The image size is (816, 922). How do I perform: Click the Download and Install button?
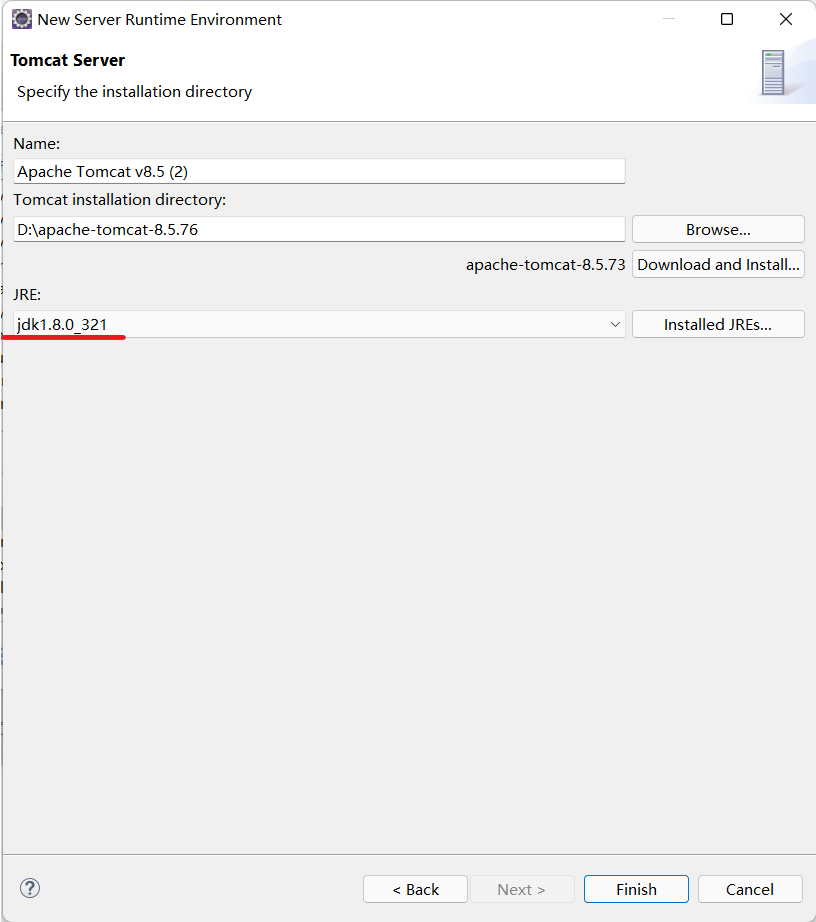point(718,264)
